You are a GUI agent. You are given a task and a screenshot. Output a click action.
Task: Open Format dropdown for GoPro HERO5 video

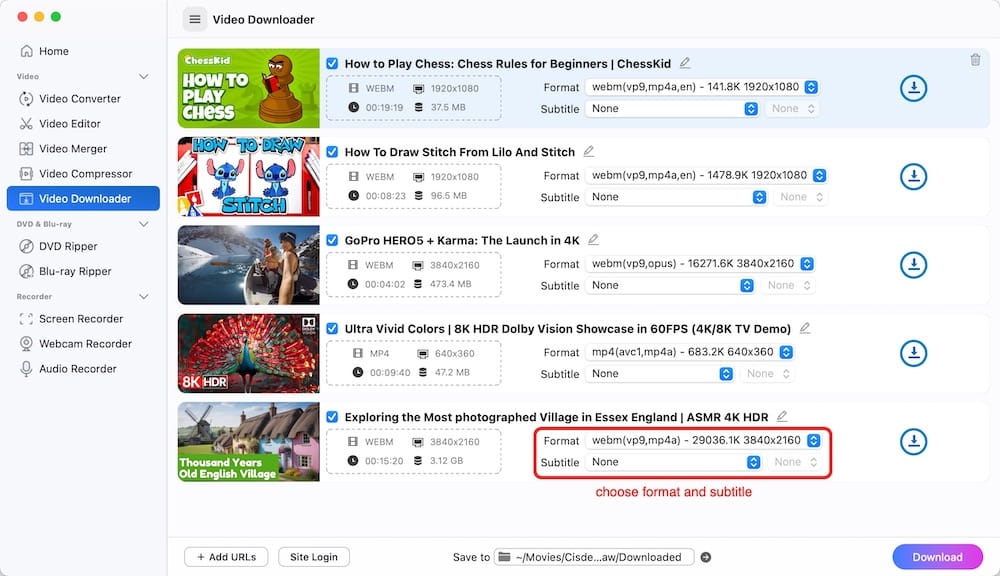(700, 263)
